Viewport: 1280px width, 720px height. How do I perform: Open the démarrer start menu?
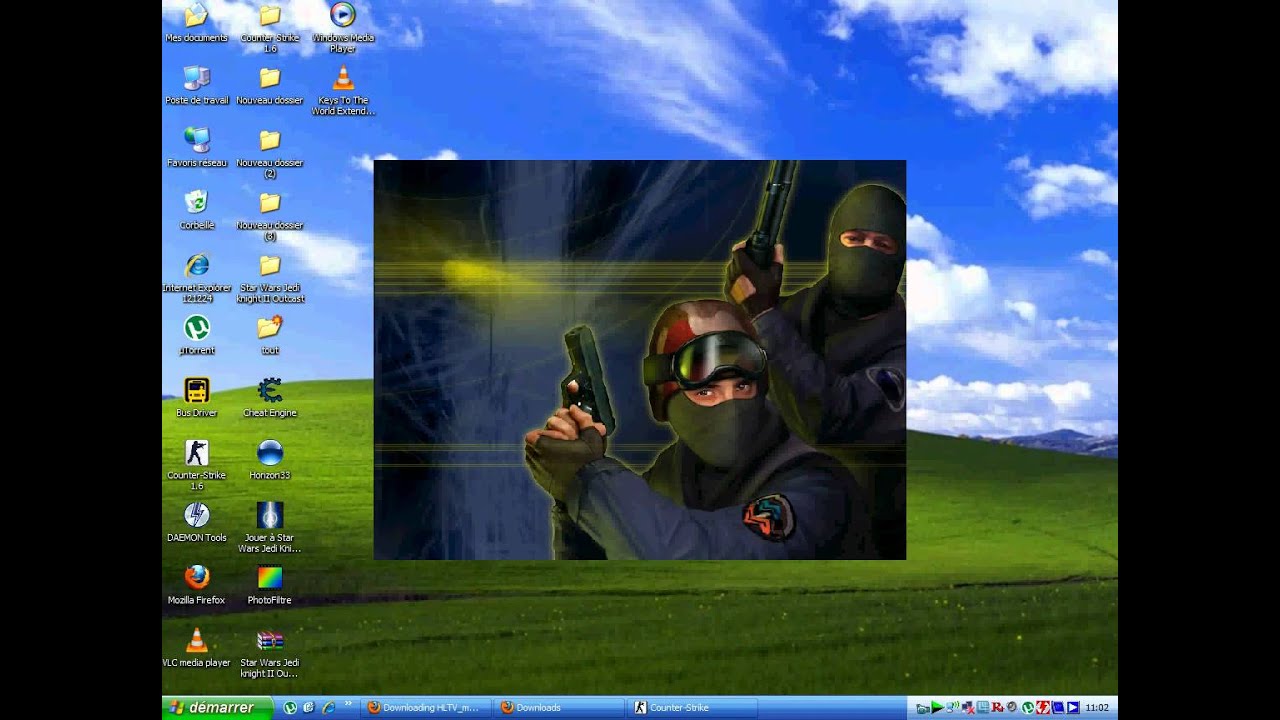pos(218,707)
